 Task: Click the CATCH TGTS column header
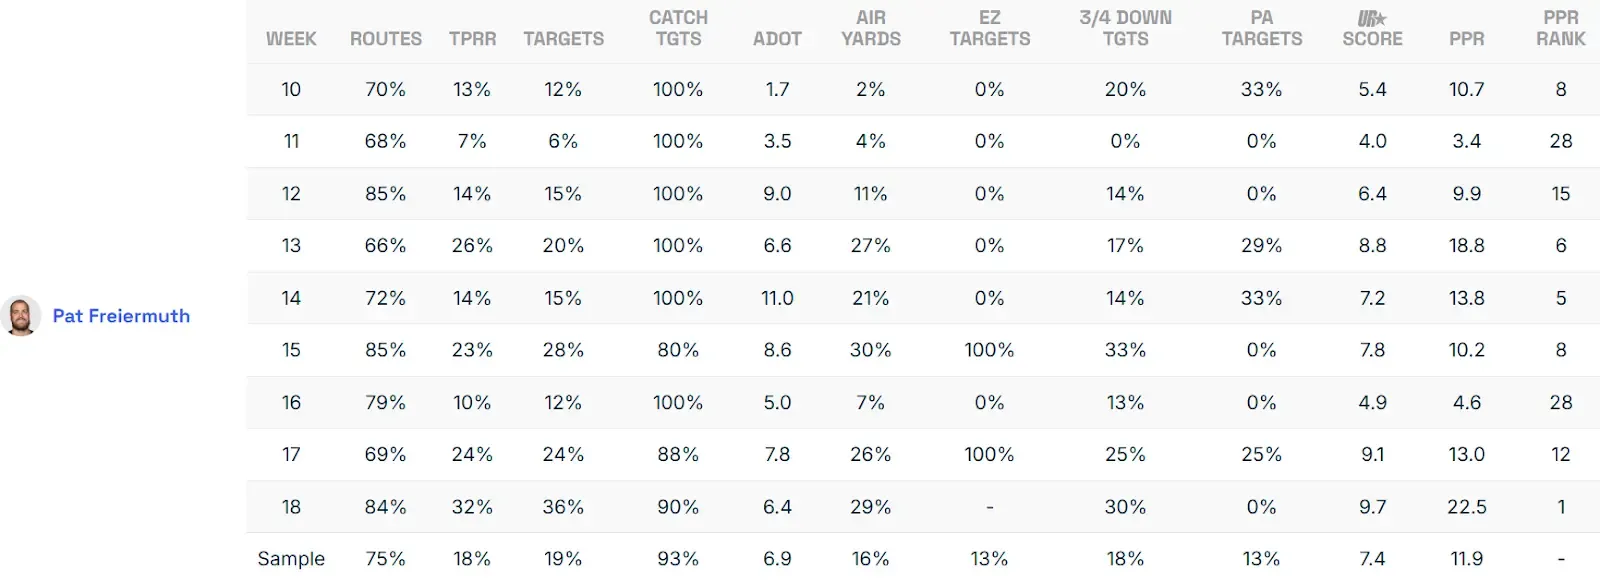(678, 29)
